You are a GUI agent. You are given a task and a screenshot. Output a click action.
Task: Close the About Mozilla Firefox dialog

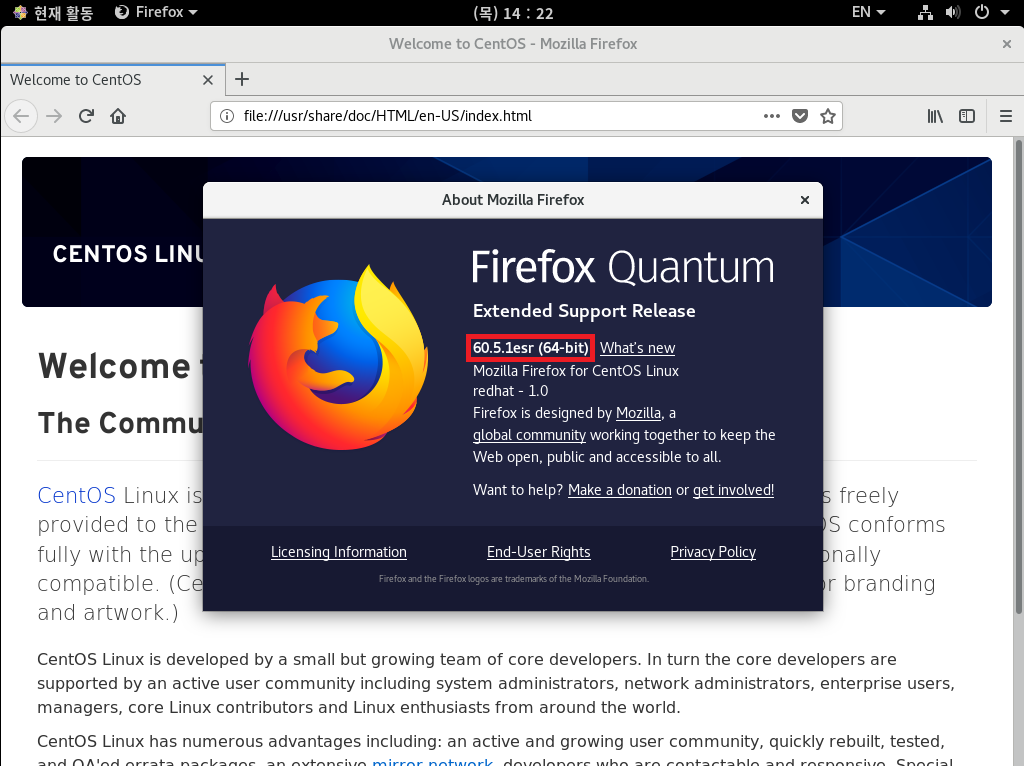point(805,200)
